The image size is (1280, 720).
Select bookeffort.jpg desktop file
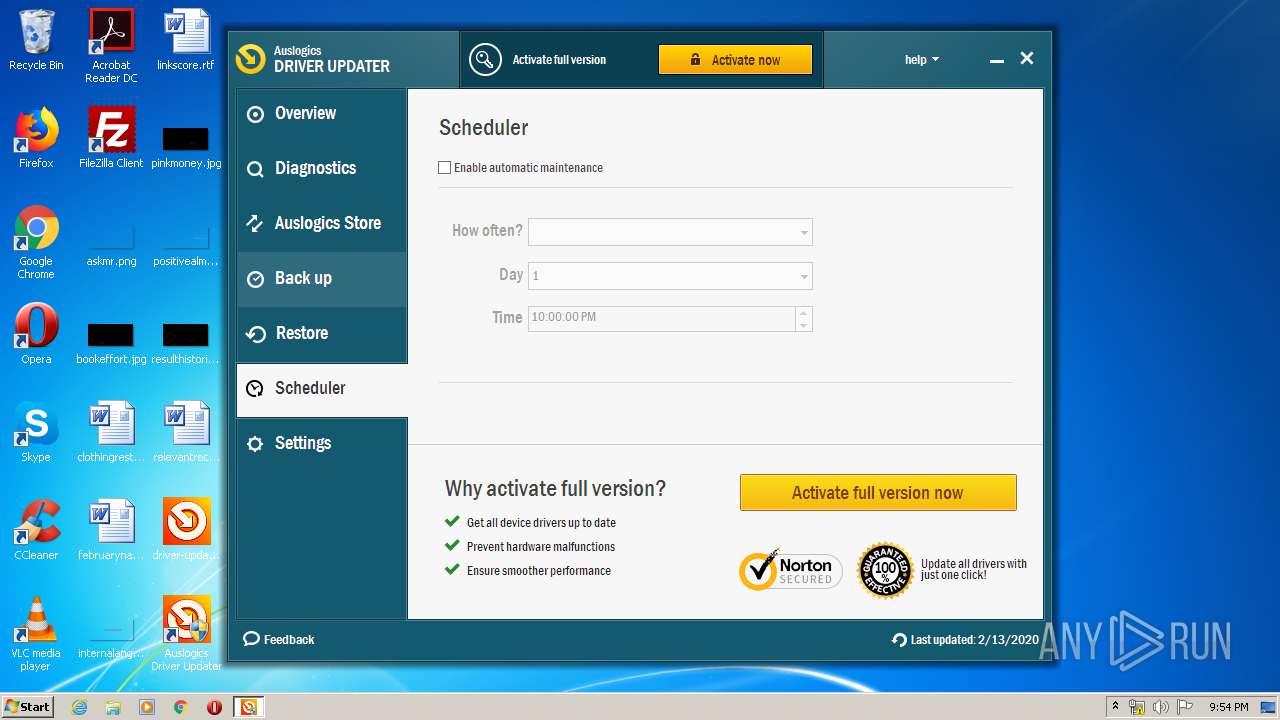point(111,343)
